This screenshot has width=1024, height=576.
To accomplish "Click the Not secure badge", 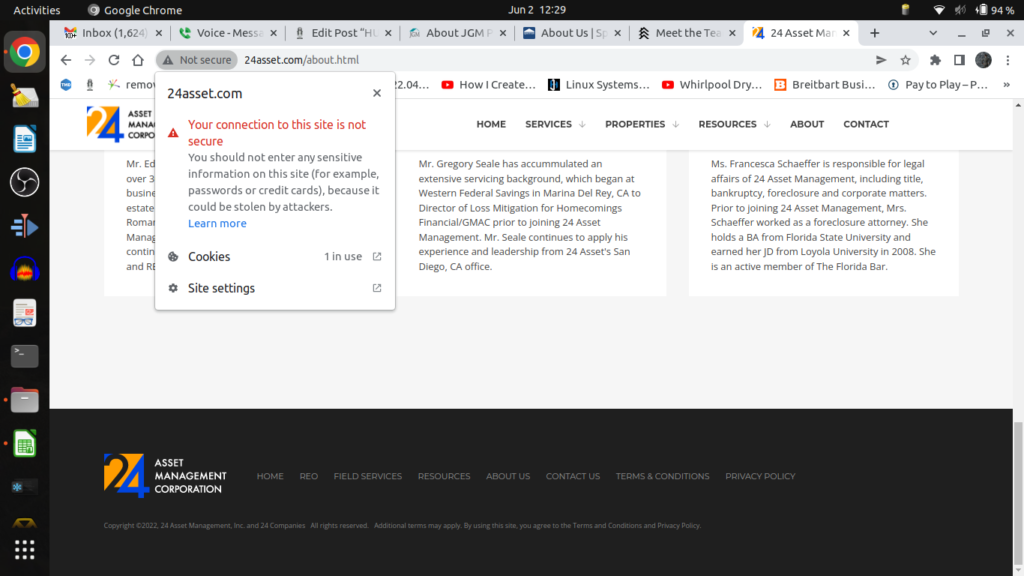I will [x=197, y=60].
